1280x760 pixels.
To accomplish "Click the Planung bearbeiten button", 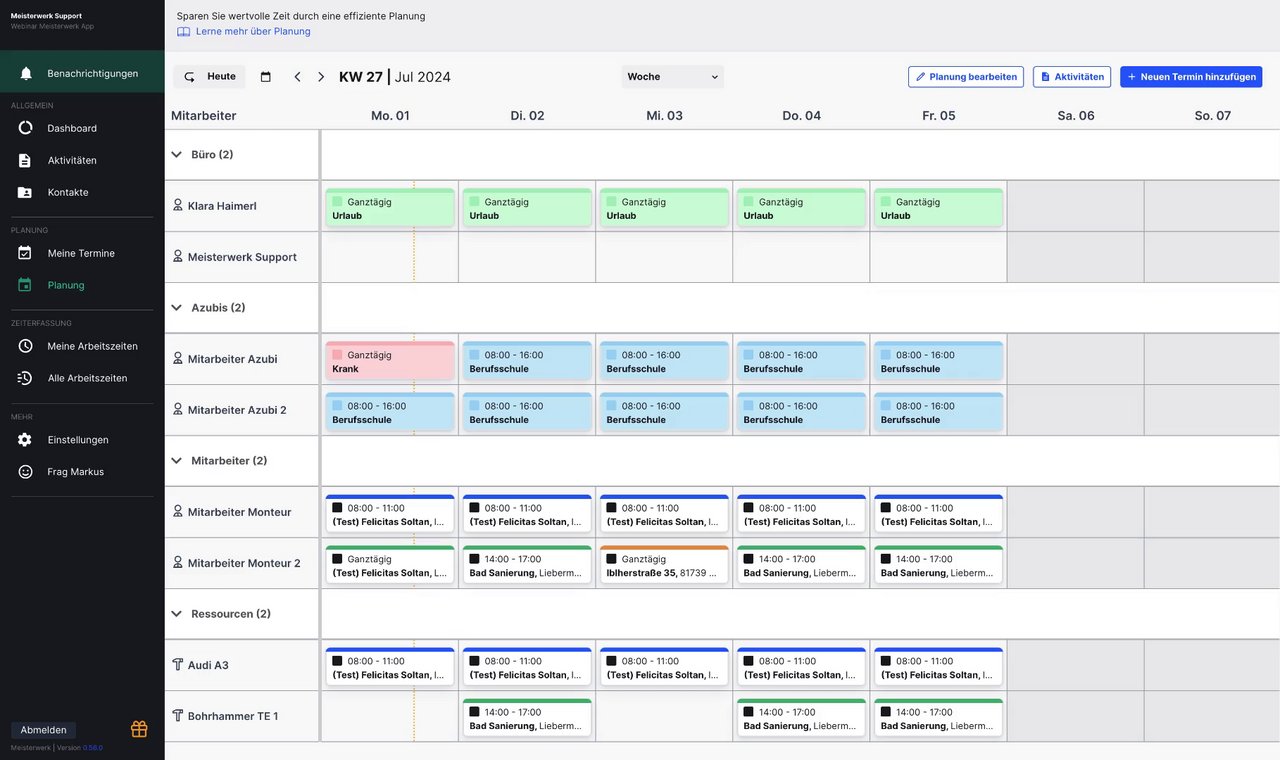I will (966, 77).
